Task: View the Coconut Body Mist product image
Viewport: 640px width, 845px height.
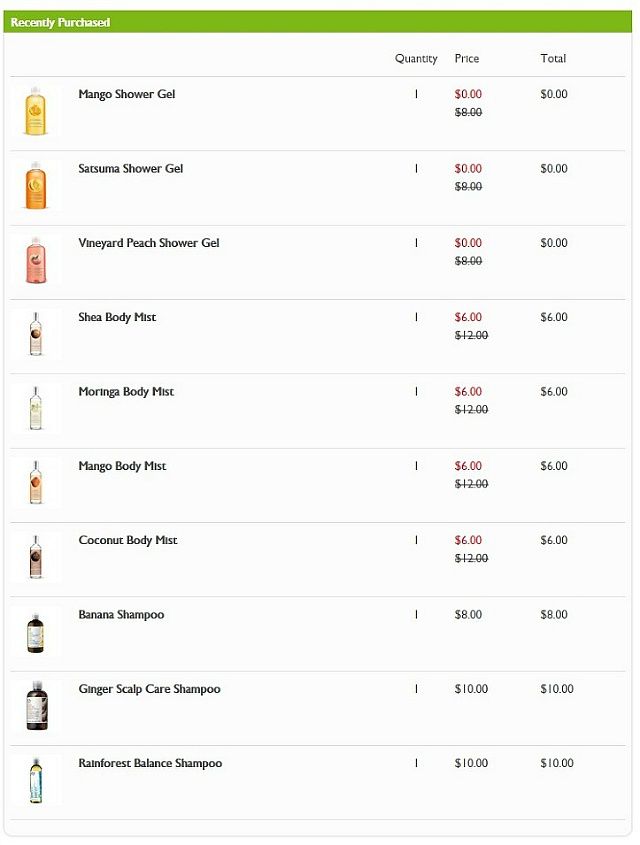Action: click(36, 557)
